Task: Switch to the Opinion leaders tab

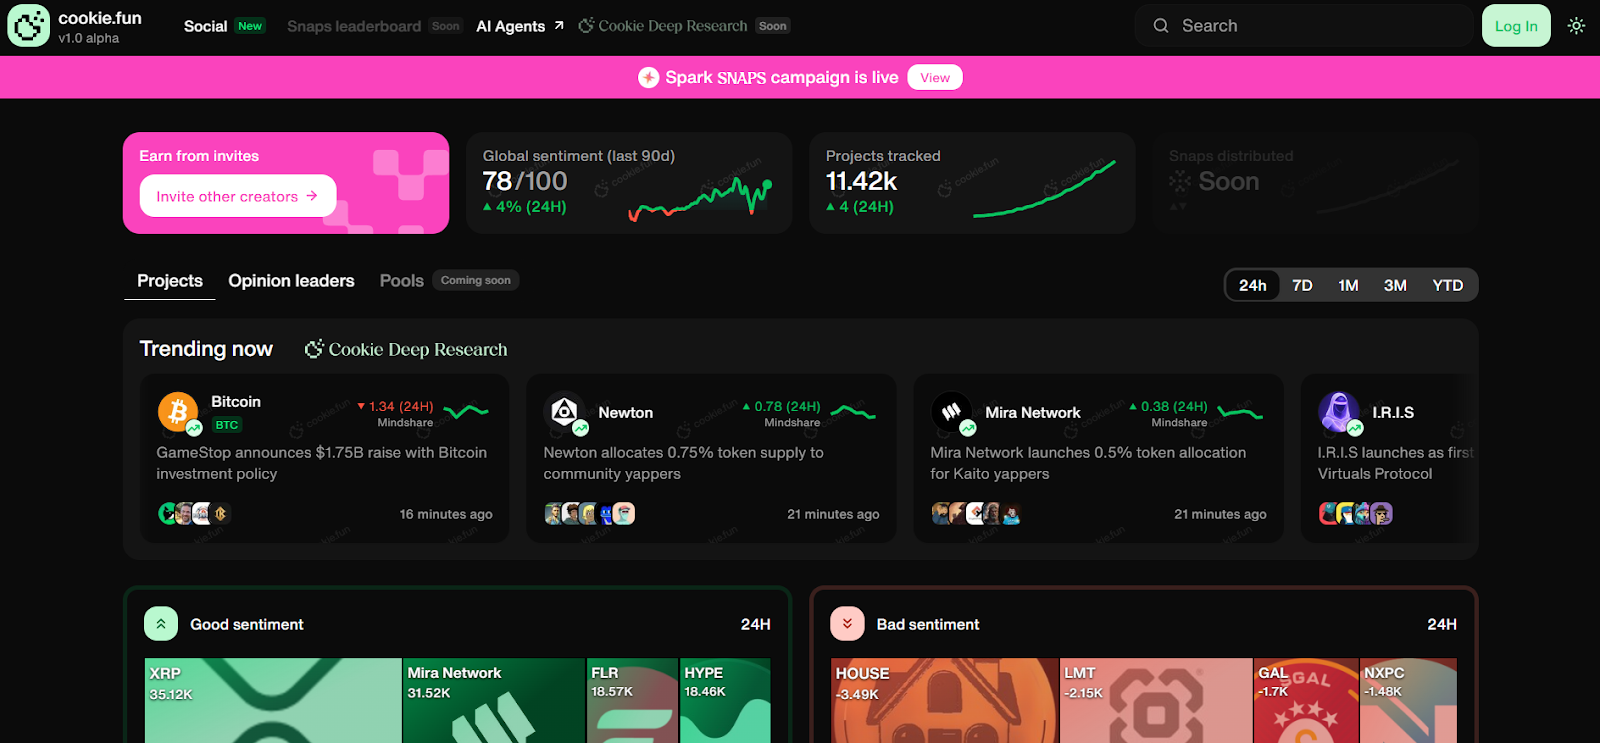Action: [x=291, y=281]
